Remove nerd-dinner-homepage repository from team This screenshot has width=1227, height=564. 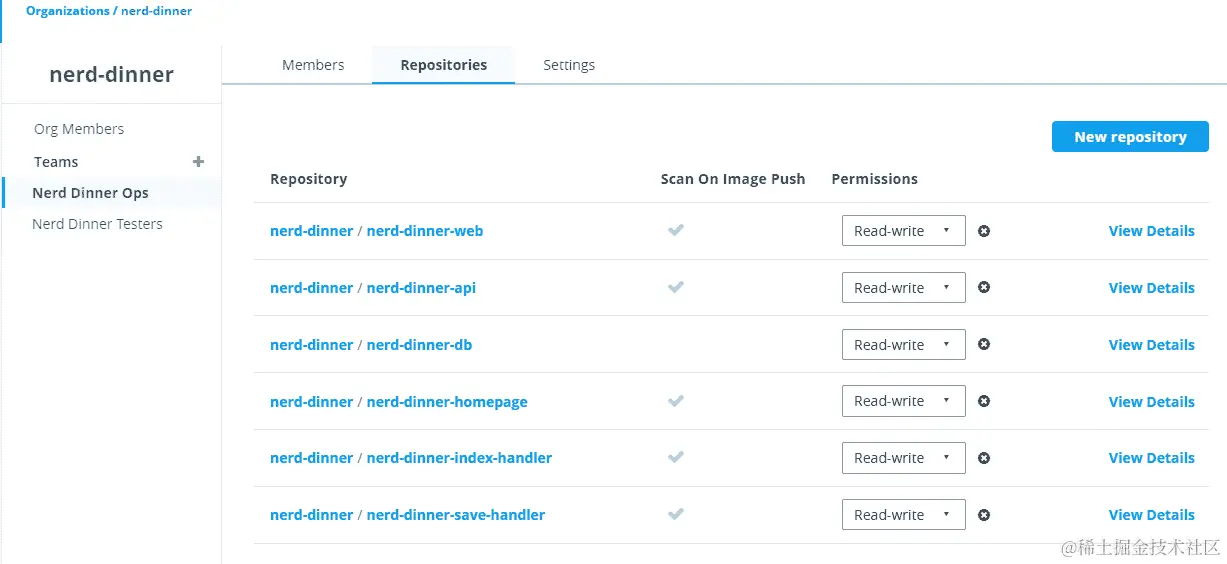(984, 401)
